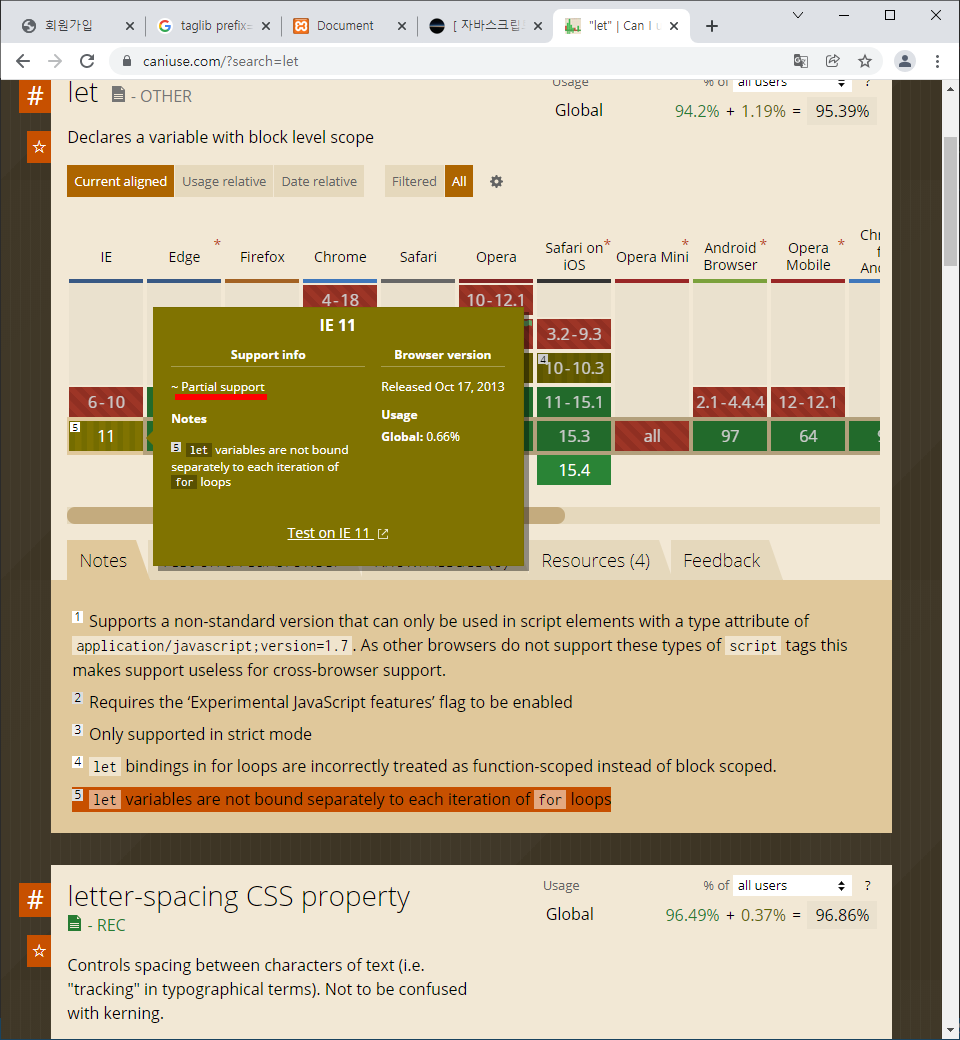Open the Feedback tab
The height and width of the screenshot is (1040, 960).
click(721, 560)
